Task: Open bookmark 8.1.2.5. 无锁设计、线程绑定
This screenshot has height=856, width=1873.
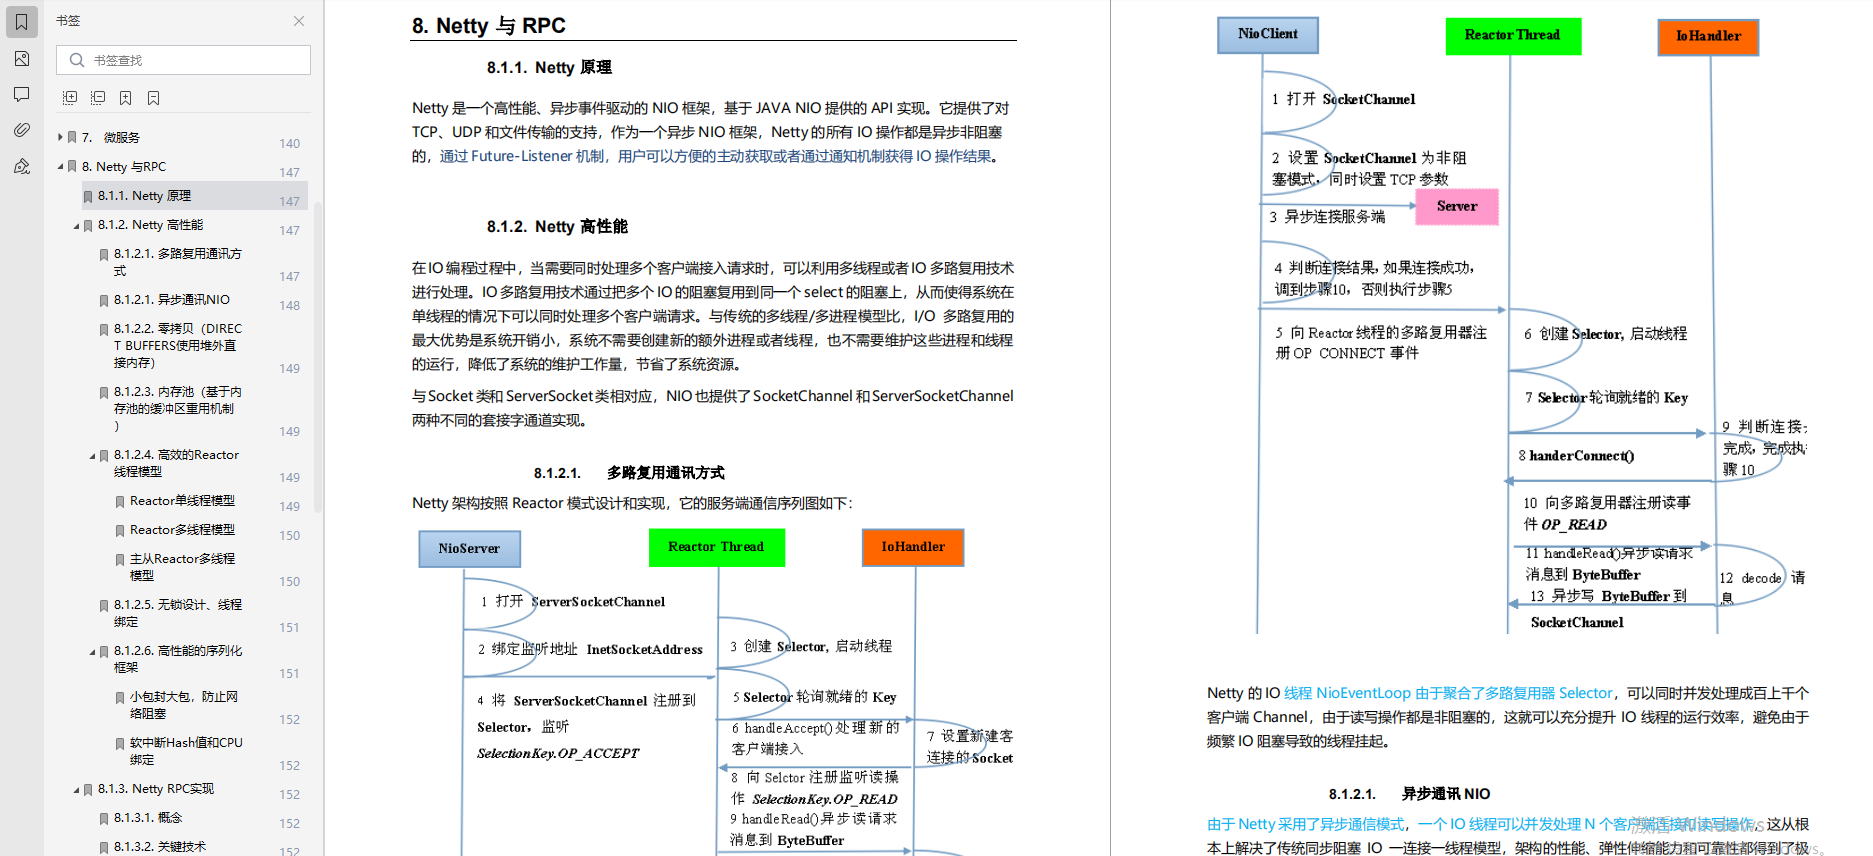Action: coord(177,613)
